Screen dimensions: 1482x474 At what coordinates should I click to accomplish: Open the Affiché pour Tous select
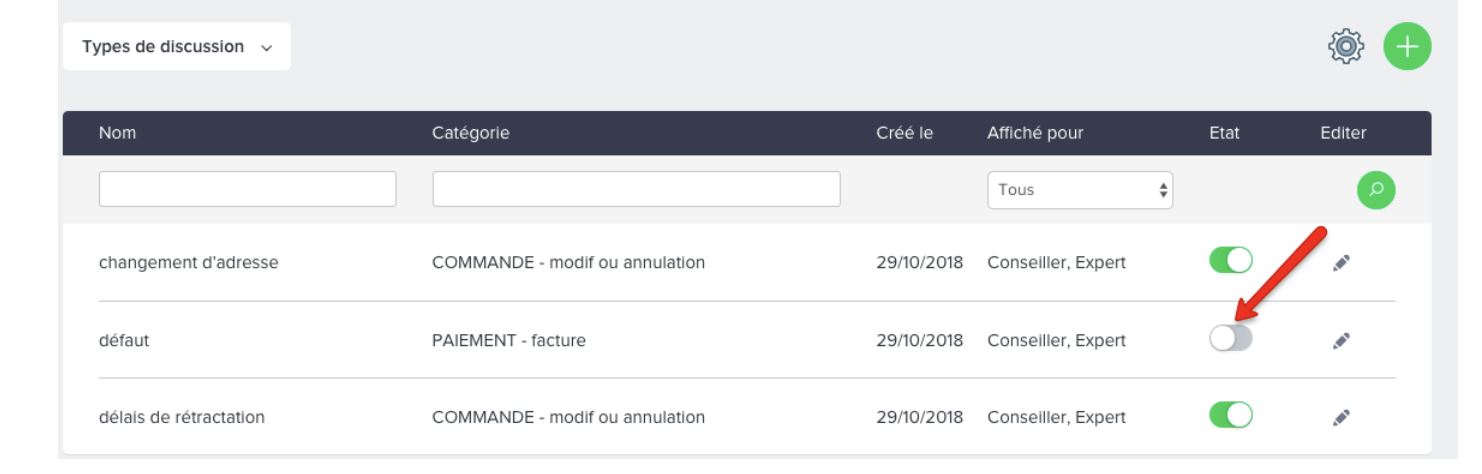pyautogui.click(x=1080, y=190)
